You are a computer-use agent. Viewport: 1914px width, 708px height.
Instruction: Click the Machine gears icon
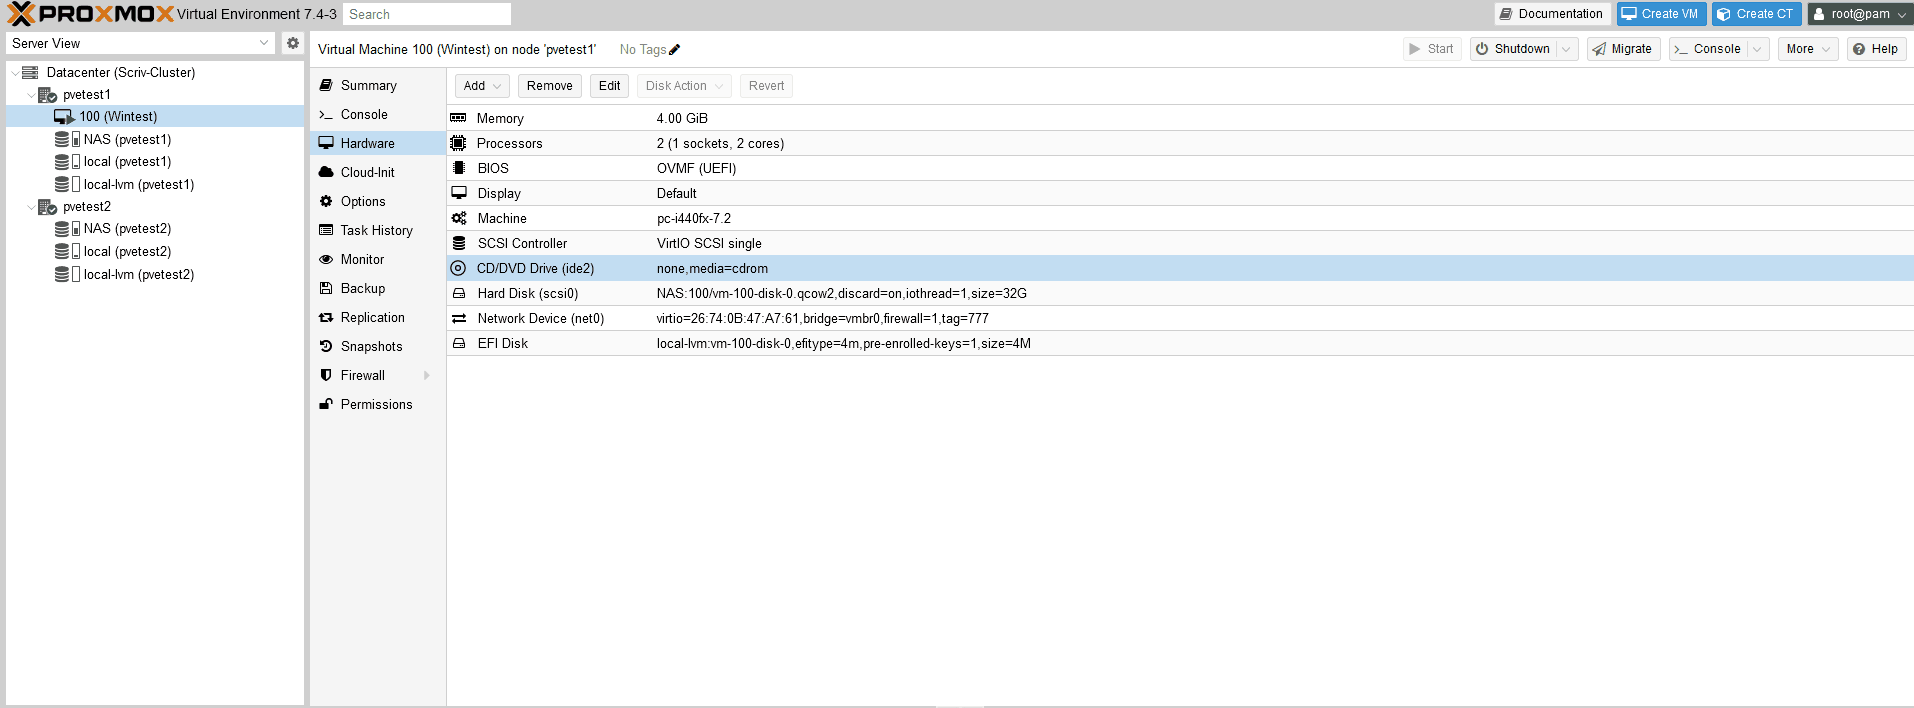(458, 218)
